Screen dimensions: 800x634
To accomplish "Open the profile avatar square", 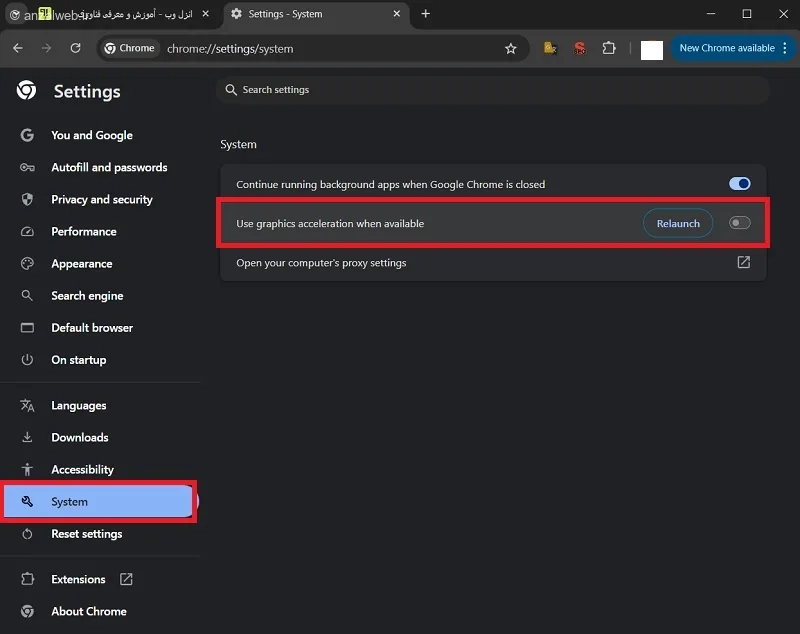I will (652, 50).
